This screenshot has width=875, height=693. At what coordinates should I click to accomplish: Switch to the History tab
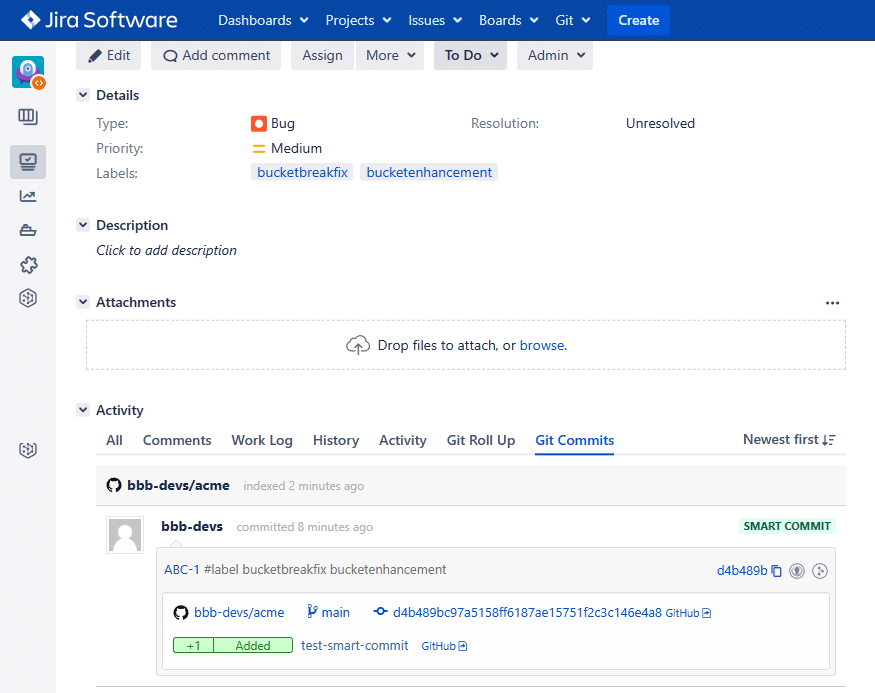[x=336, y=440]
